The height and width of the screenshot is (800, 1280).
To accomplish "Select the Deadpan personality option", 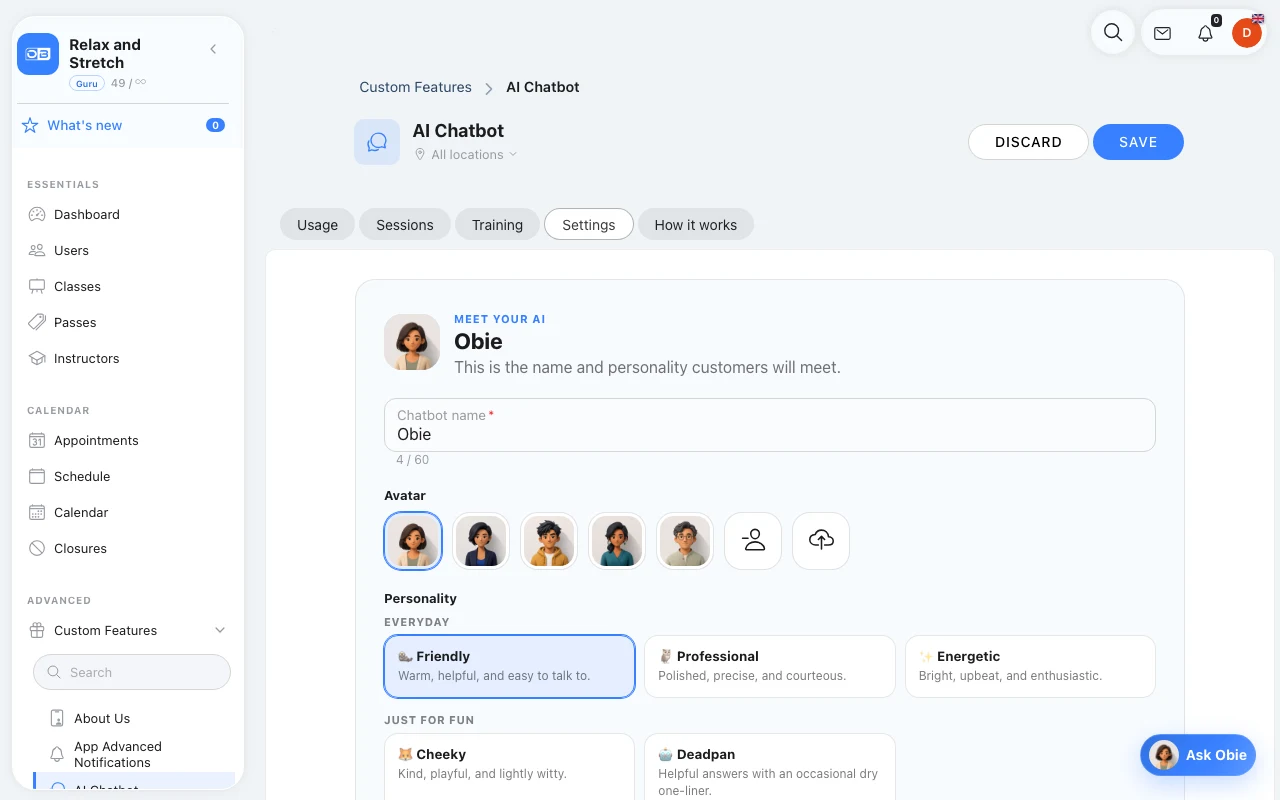I will click(x=770, y=766).
